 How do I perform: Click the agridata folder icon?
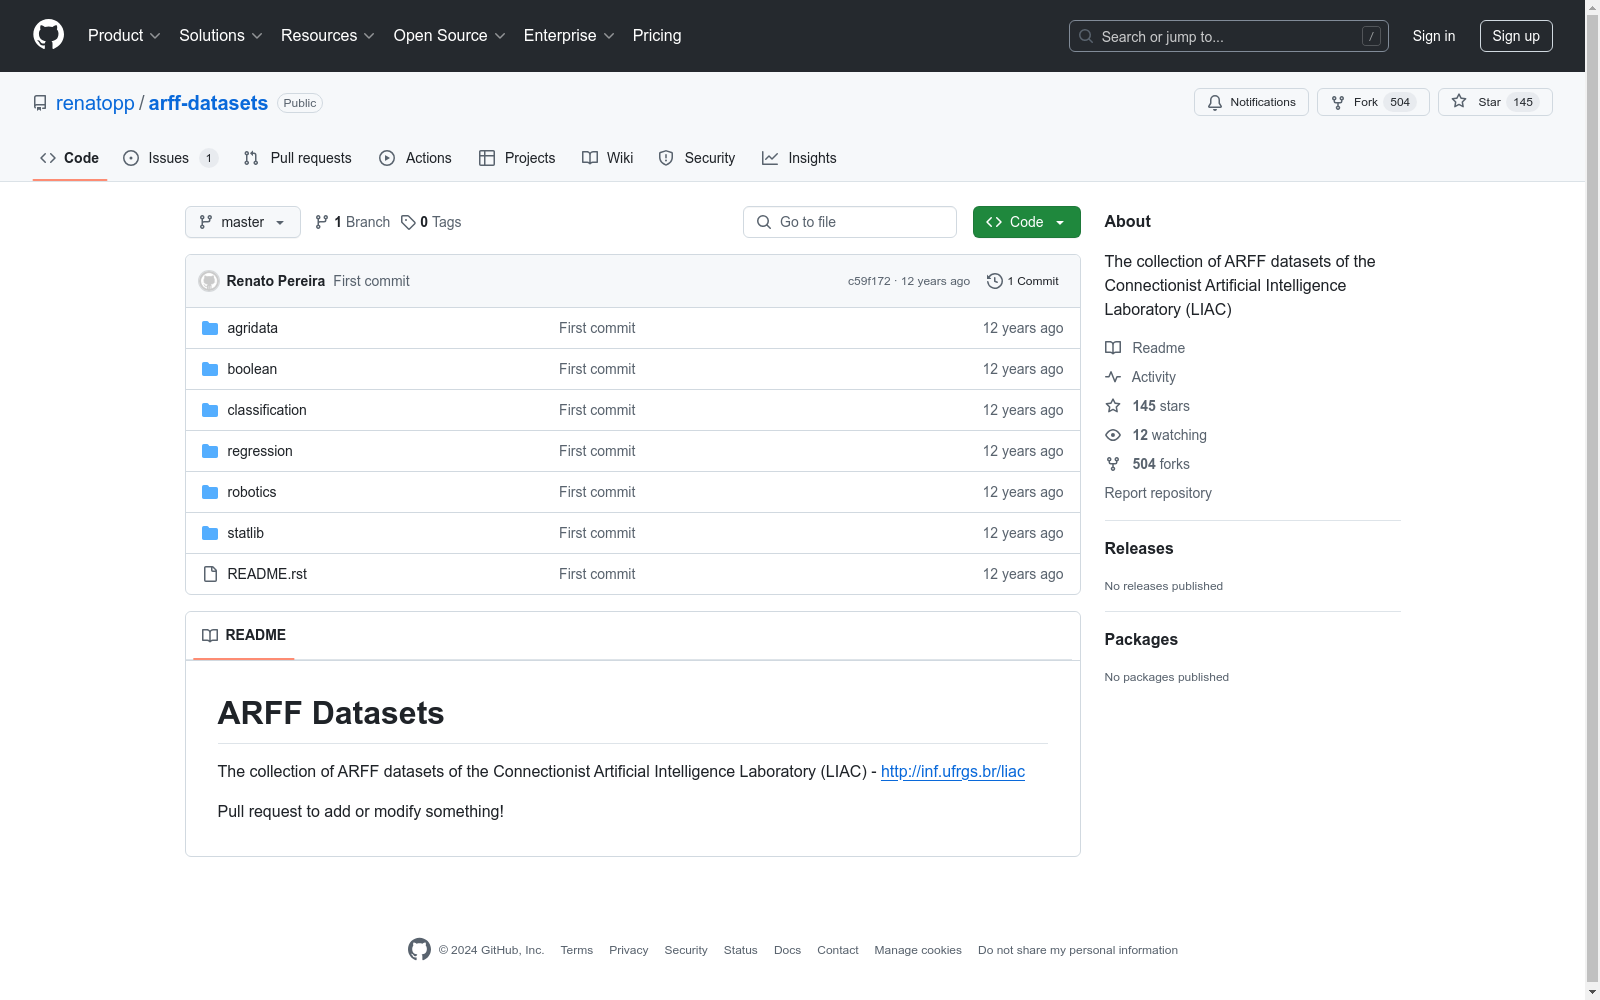210,328
